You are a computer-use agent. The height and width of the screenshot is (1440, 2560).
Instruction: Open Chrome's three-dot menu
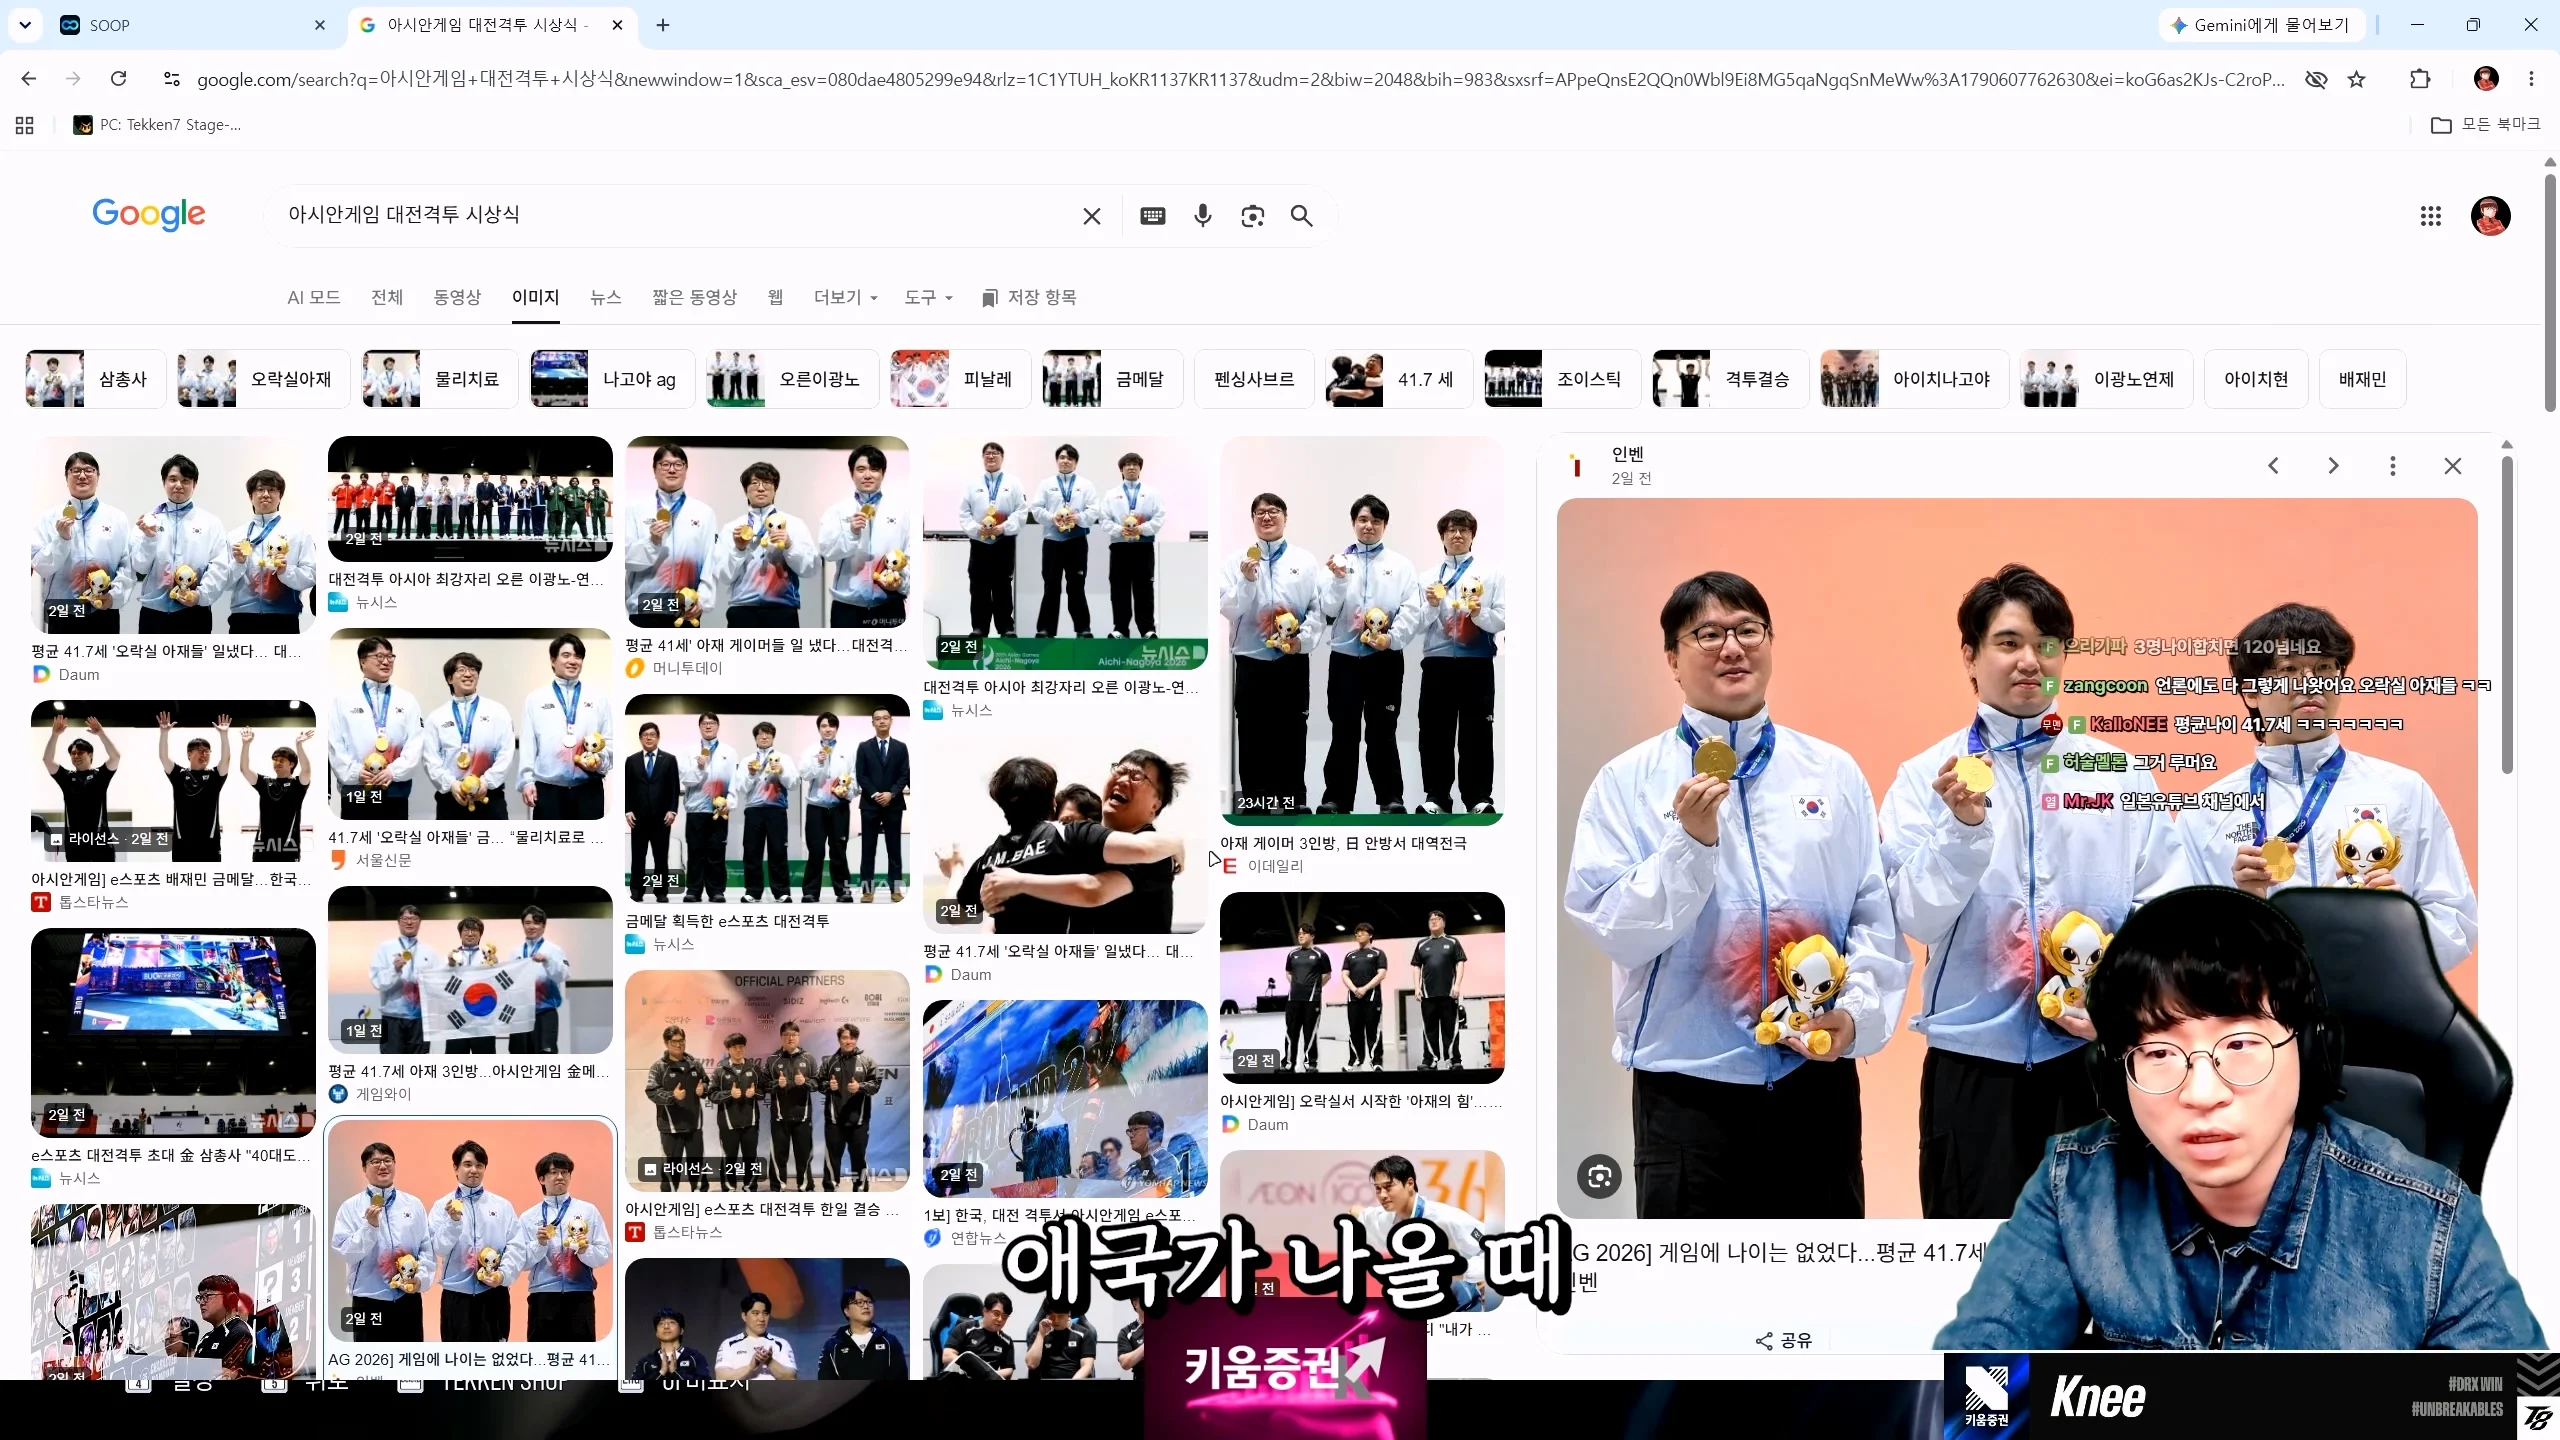pos(2532,79)
